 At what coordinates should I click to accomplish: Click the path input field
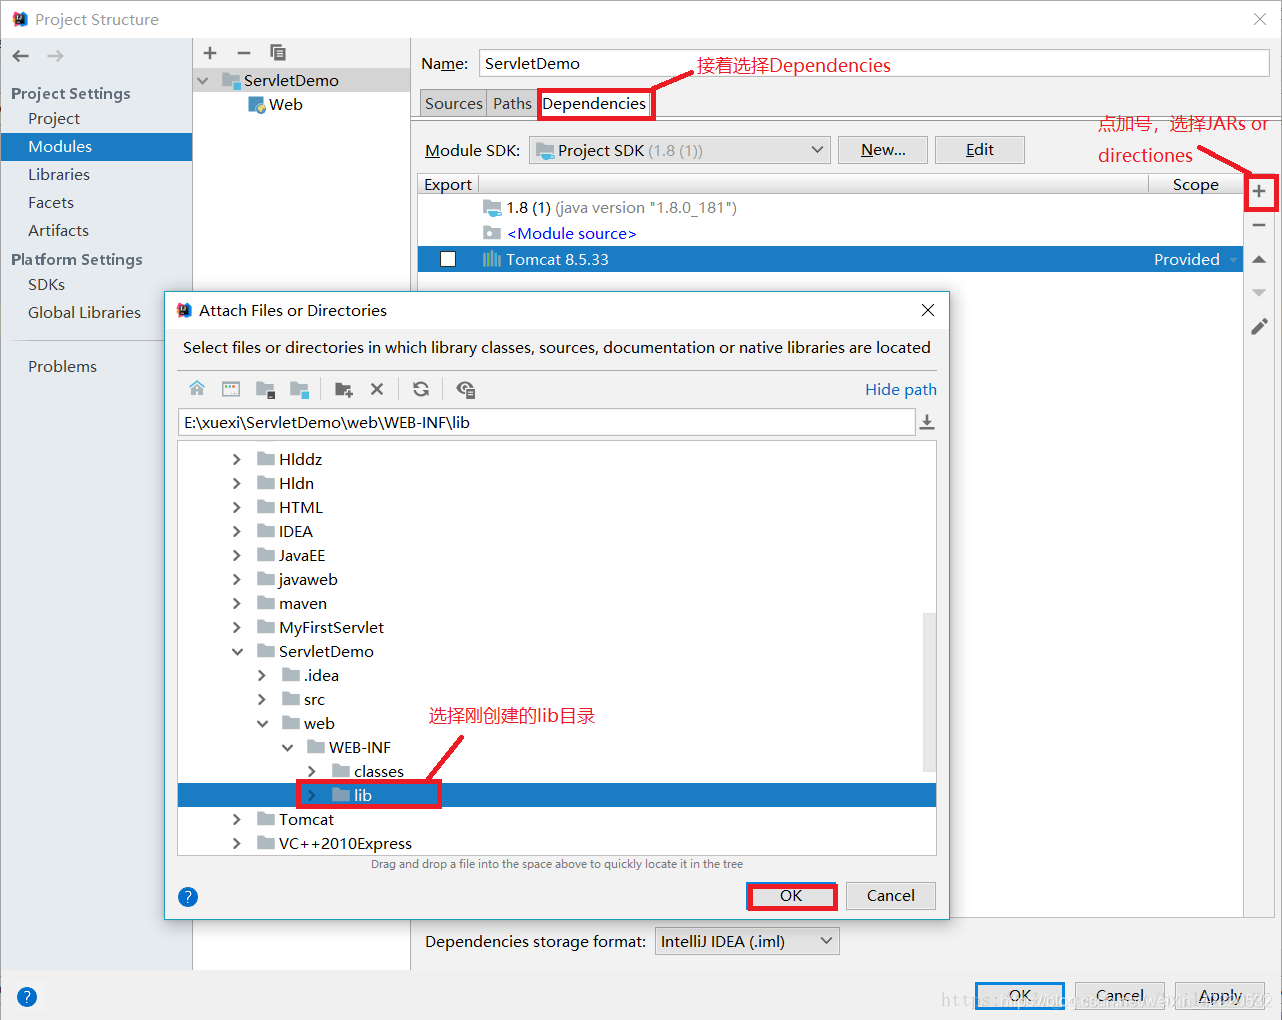pyautogui.click(x=547, y=422)
